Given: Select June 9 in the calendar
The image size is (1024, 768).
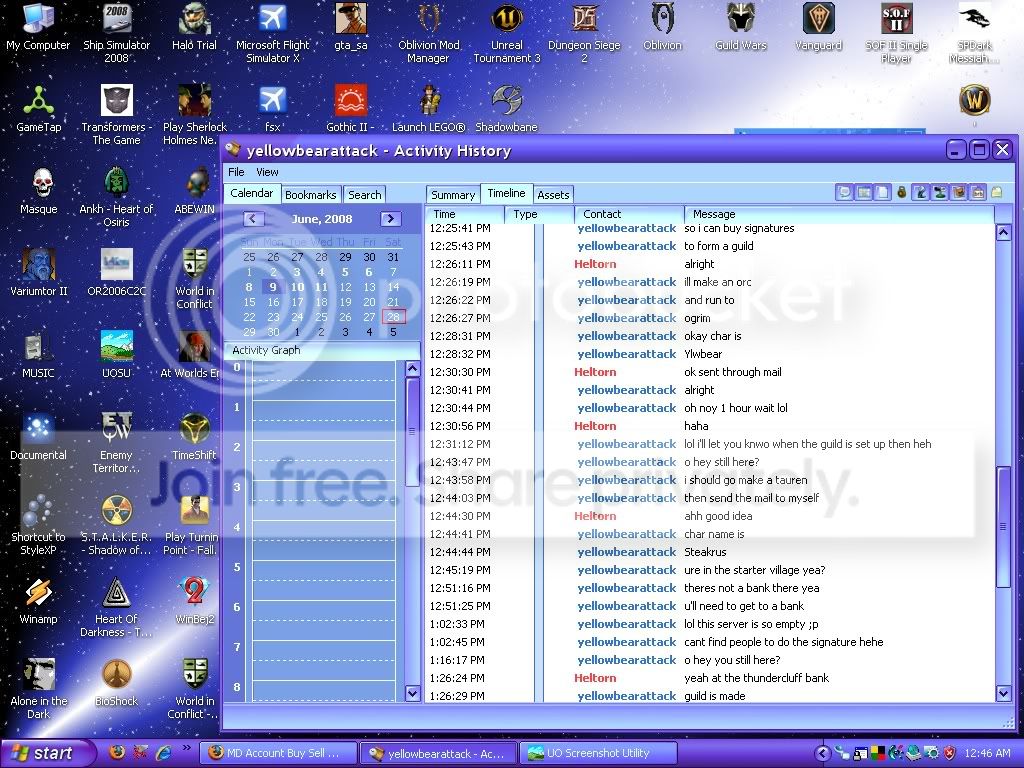Looking at the screenshot, I should 273,287.
